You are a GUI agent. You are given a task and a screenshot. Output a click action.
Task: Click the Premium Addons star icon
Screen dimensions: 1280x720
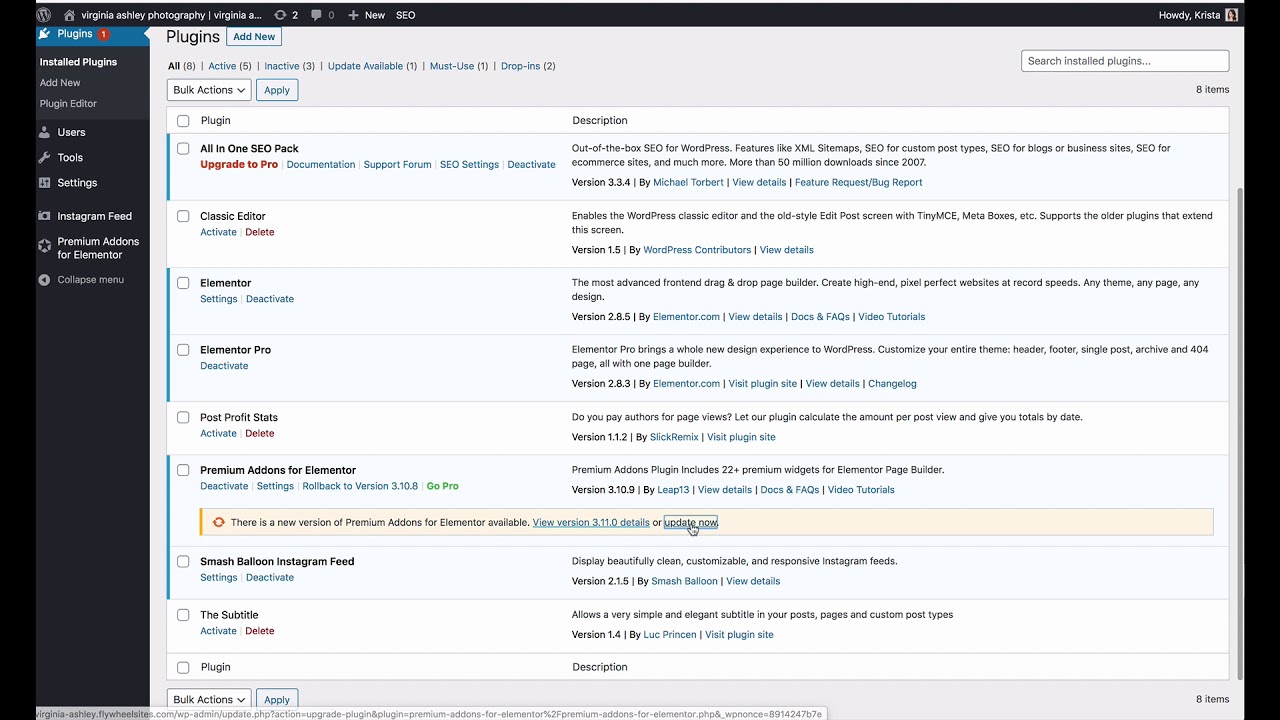point(44,245)
